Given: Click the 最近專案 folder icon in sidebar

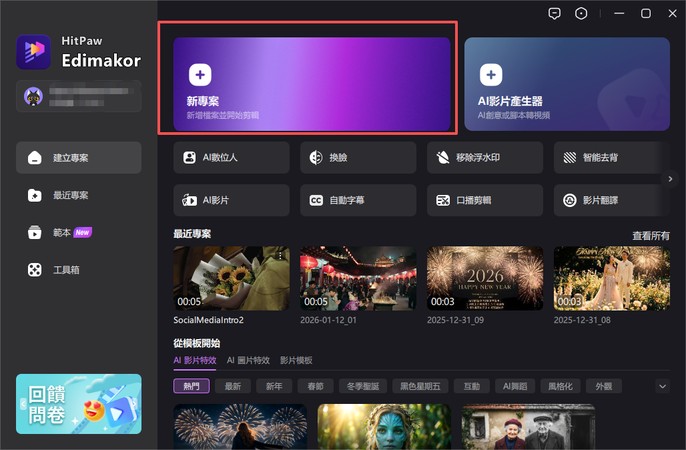Looking at the screenshot, I should (35, 195).
